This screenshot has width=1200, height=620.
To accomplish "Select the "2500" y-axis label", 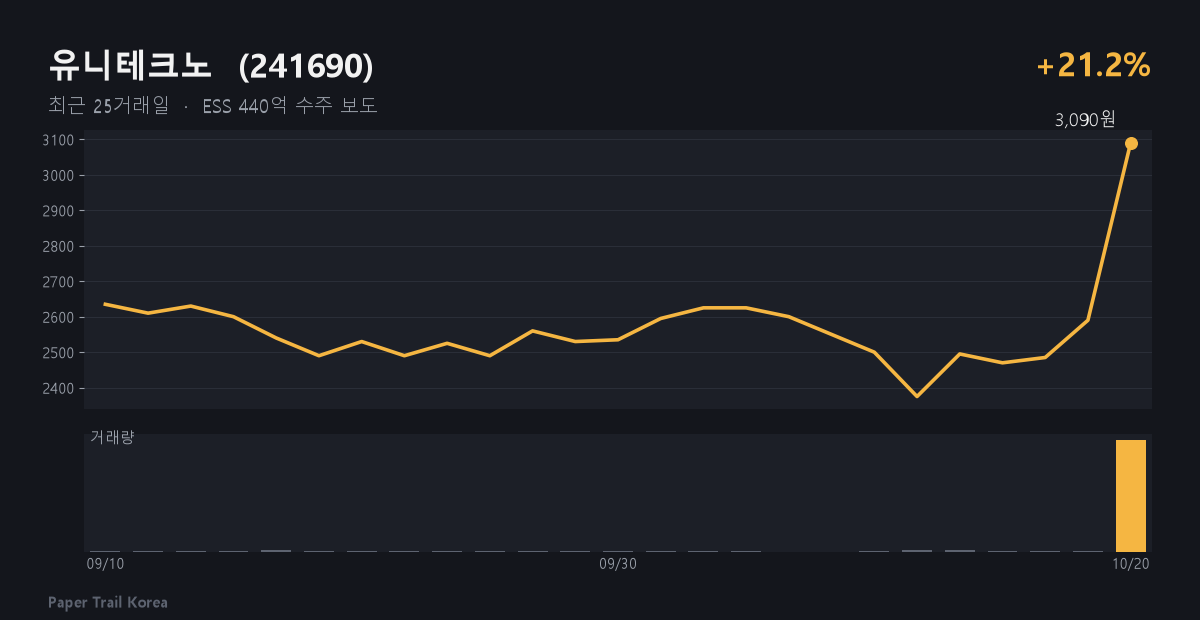I will click(x=58, y=353).
